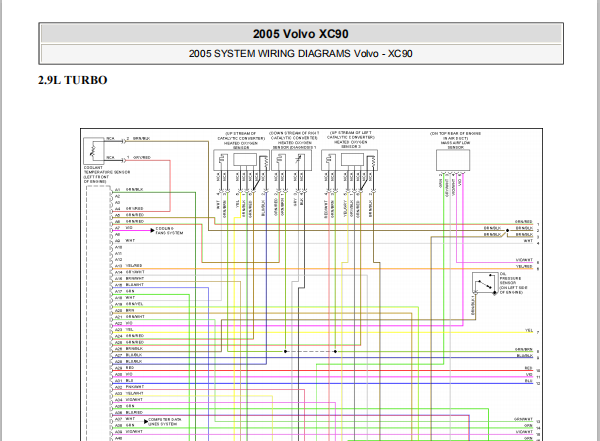Click the '2.9L TURBO' section heading
600x441 pixels.
pyautogui.click(x=73, y=80)
